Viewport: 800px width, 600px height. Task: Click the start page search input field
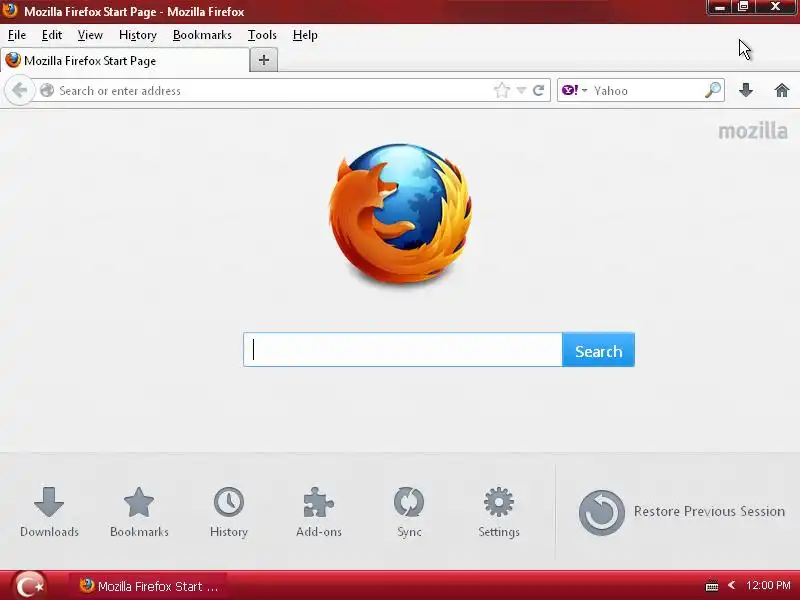pos(403,349)
